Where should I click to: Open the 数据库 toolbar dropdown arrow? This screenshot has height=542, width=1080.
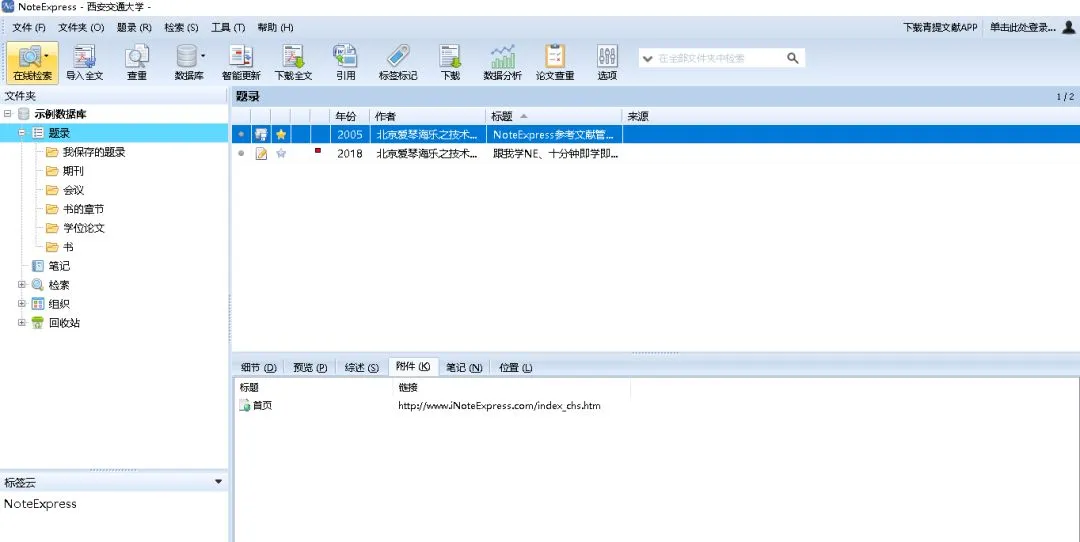click(202, 56)
